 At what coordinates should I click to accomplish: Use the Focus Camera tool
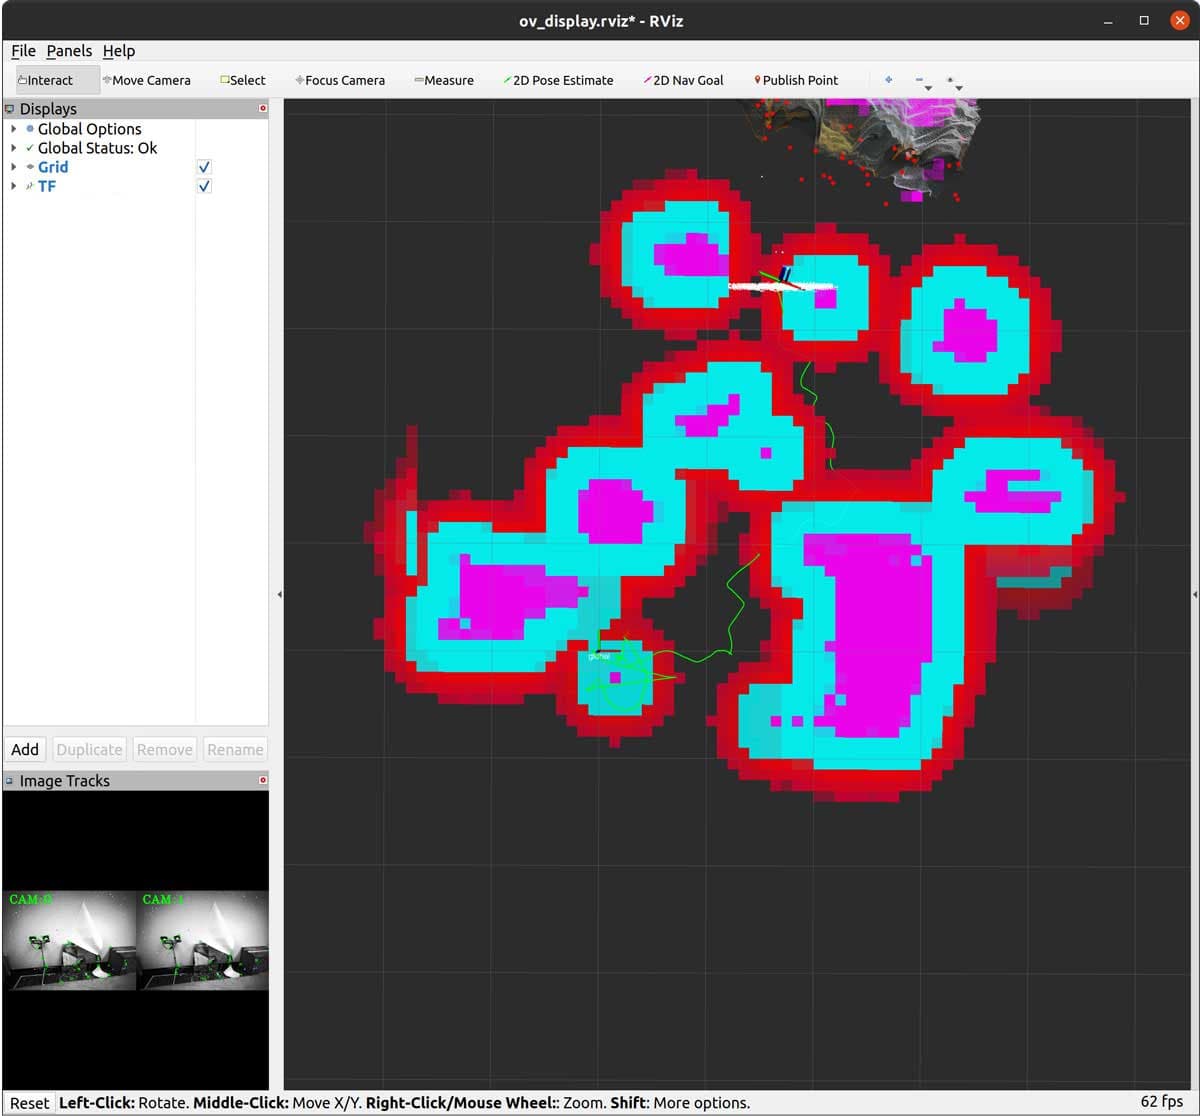[340, 80]
